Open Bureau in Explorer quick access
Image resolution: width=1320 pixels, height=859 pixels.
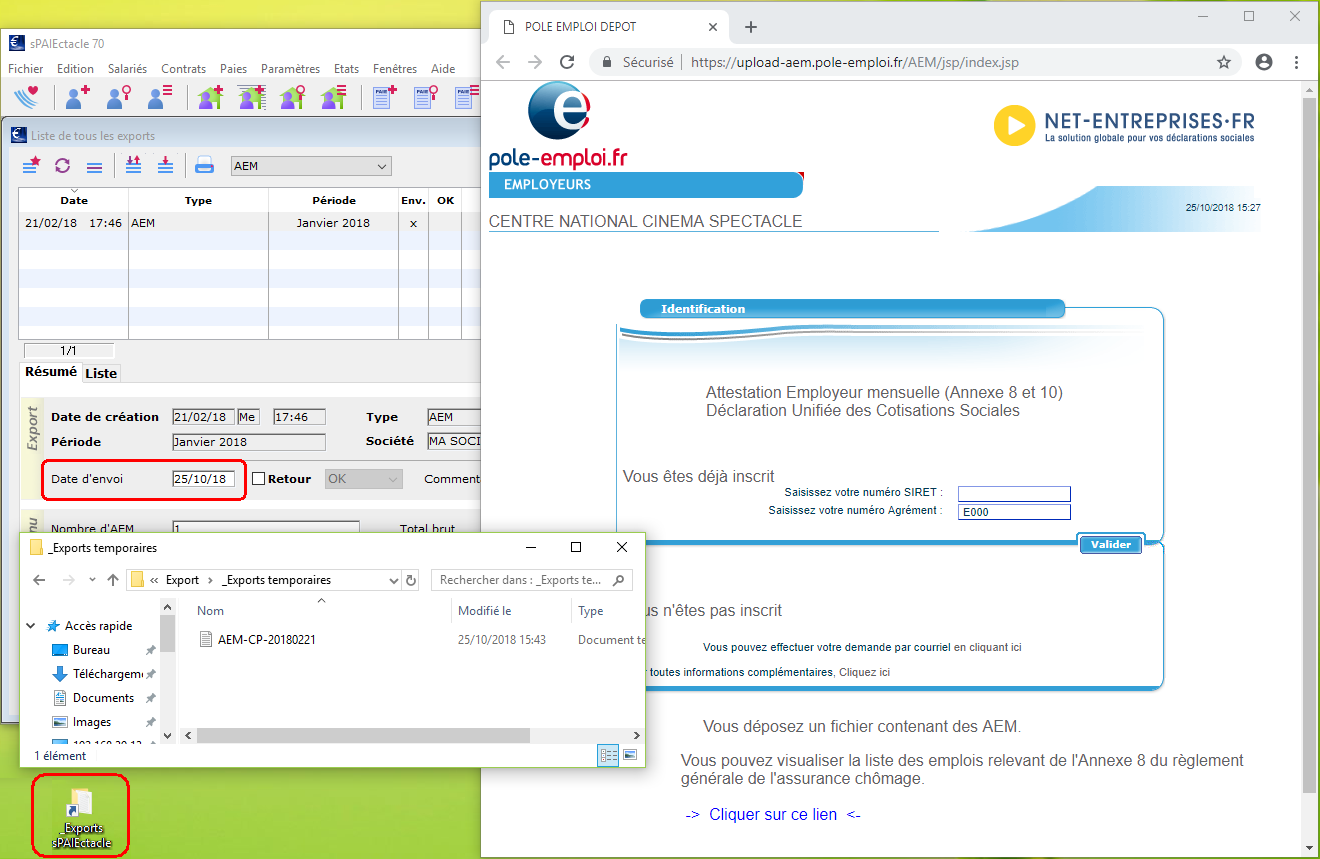tap(91, 650)
